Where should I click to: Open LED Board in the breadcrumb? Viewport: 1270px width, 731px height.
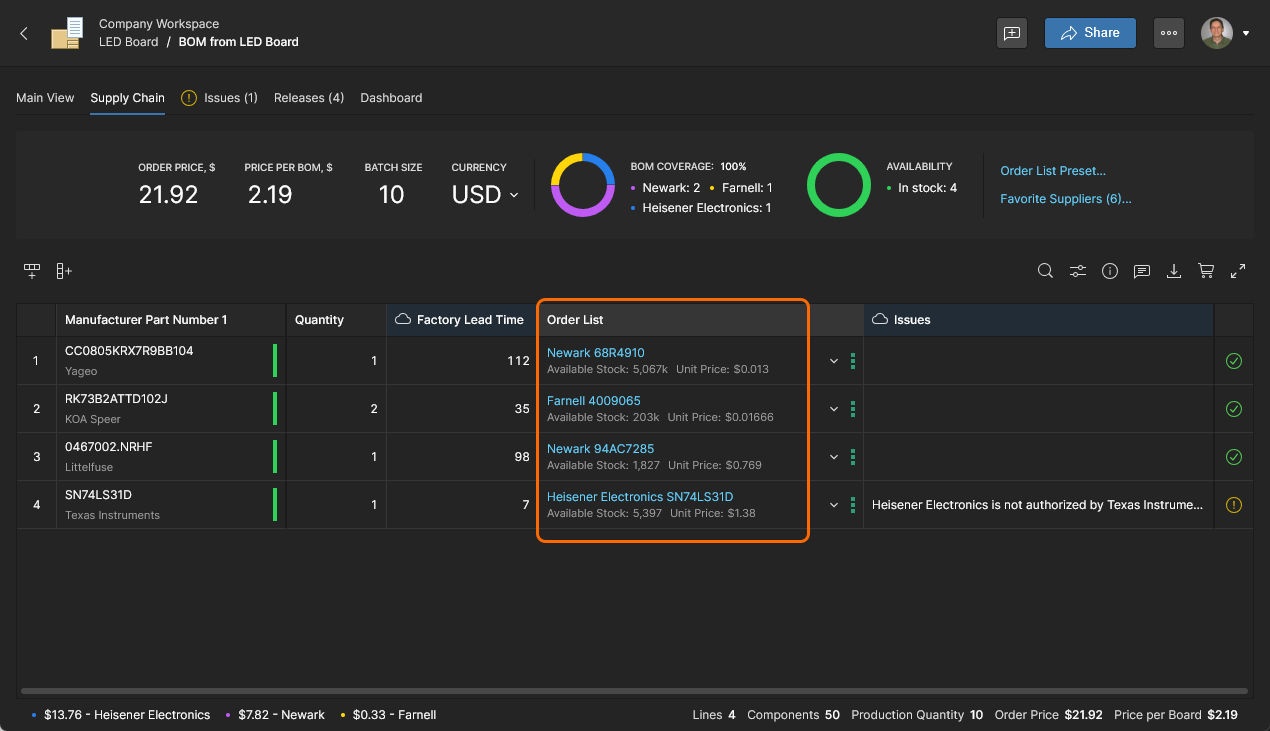pyautogui.click(x=128, y=42)
